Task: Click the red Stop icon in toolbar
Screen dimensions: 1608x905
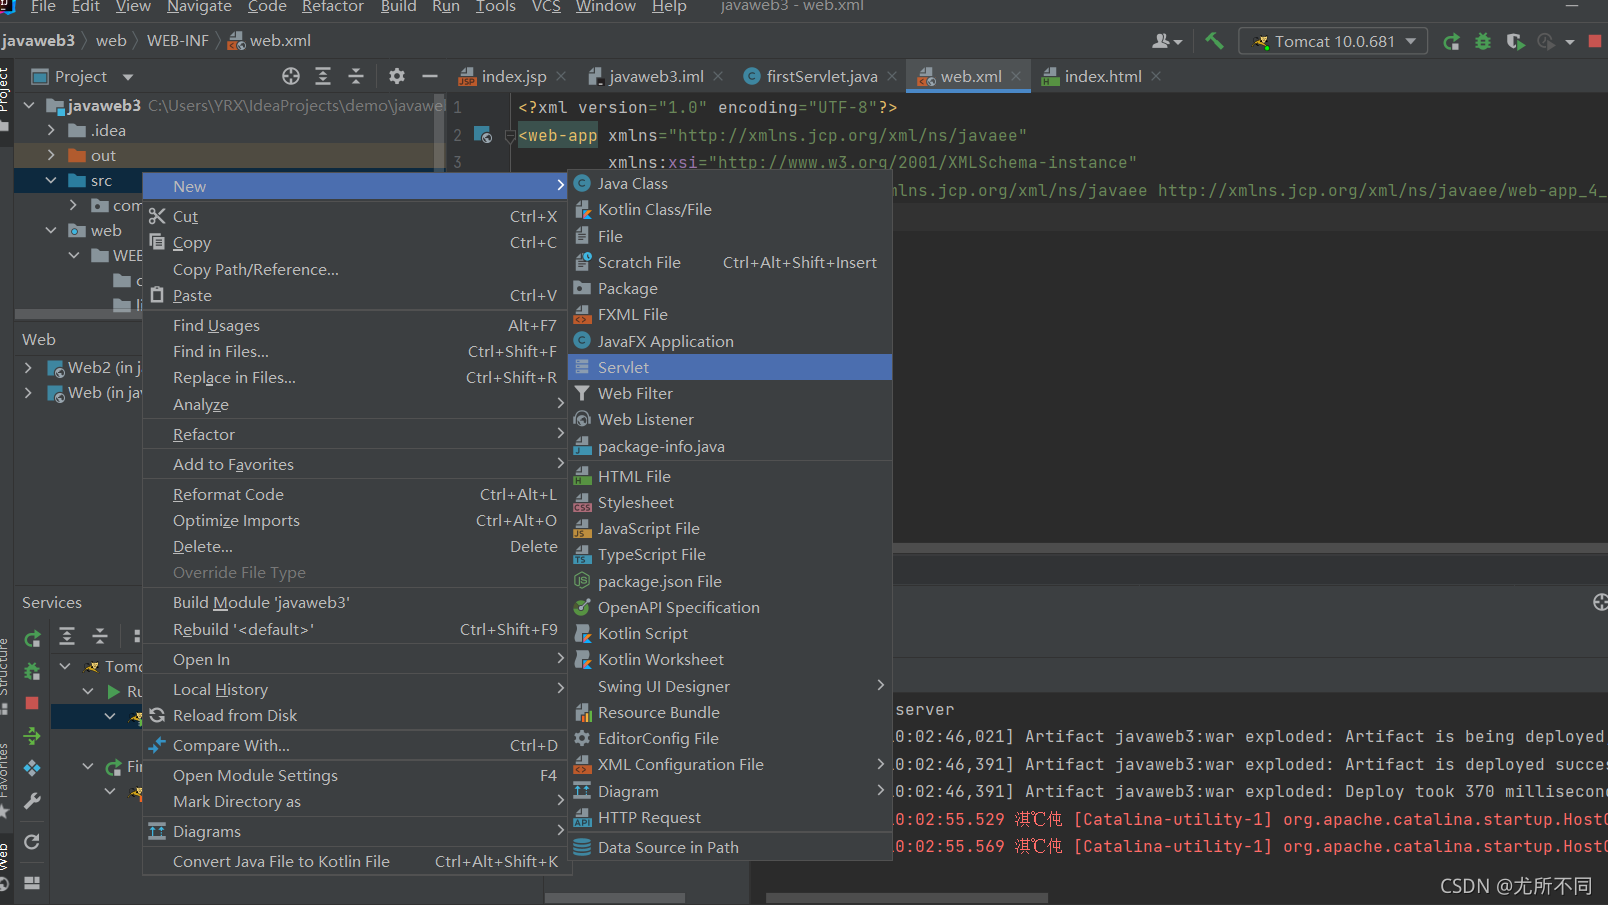Action: coord(1595,41)
